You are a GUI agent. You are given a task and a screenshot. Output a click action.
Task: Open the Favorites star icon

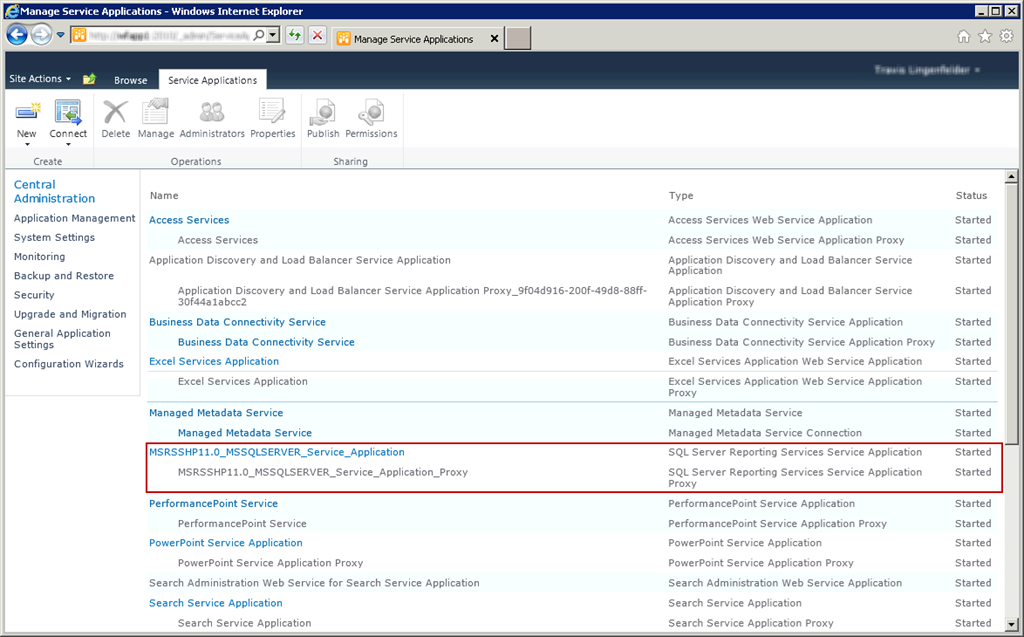985,37
